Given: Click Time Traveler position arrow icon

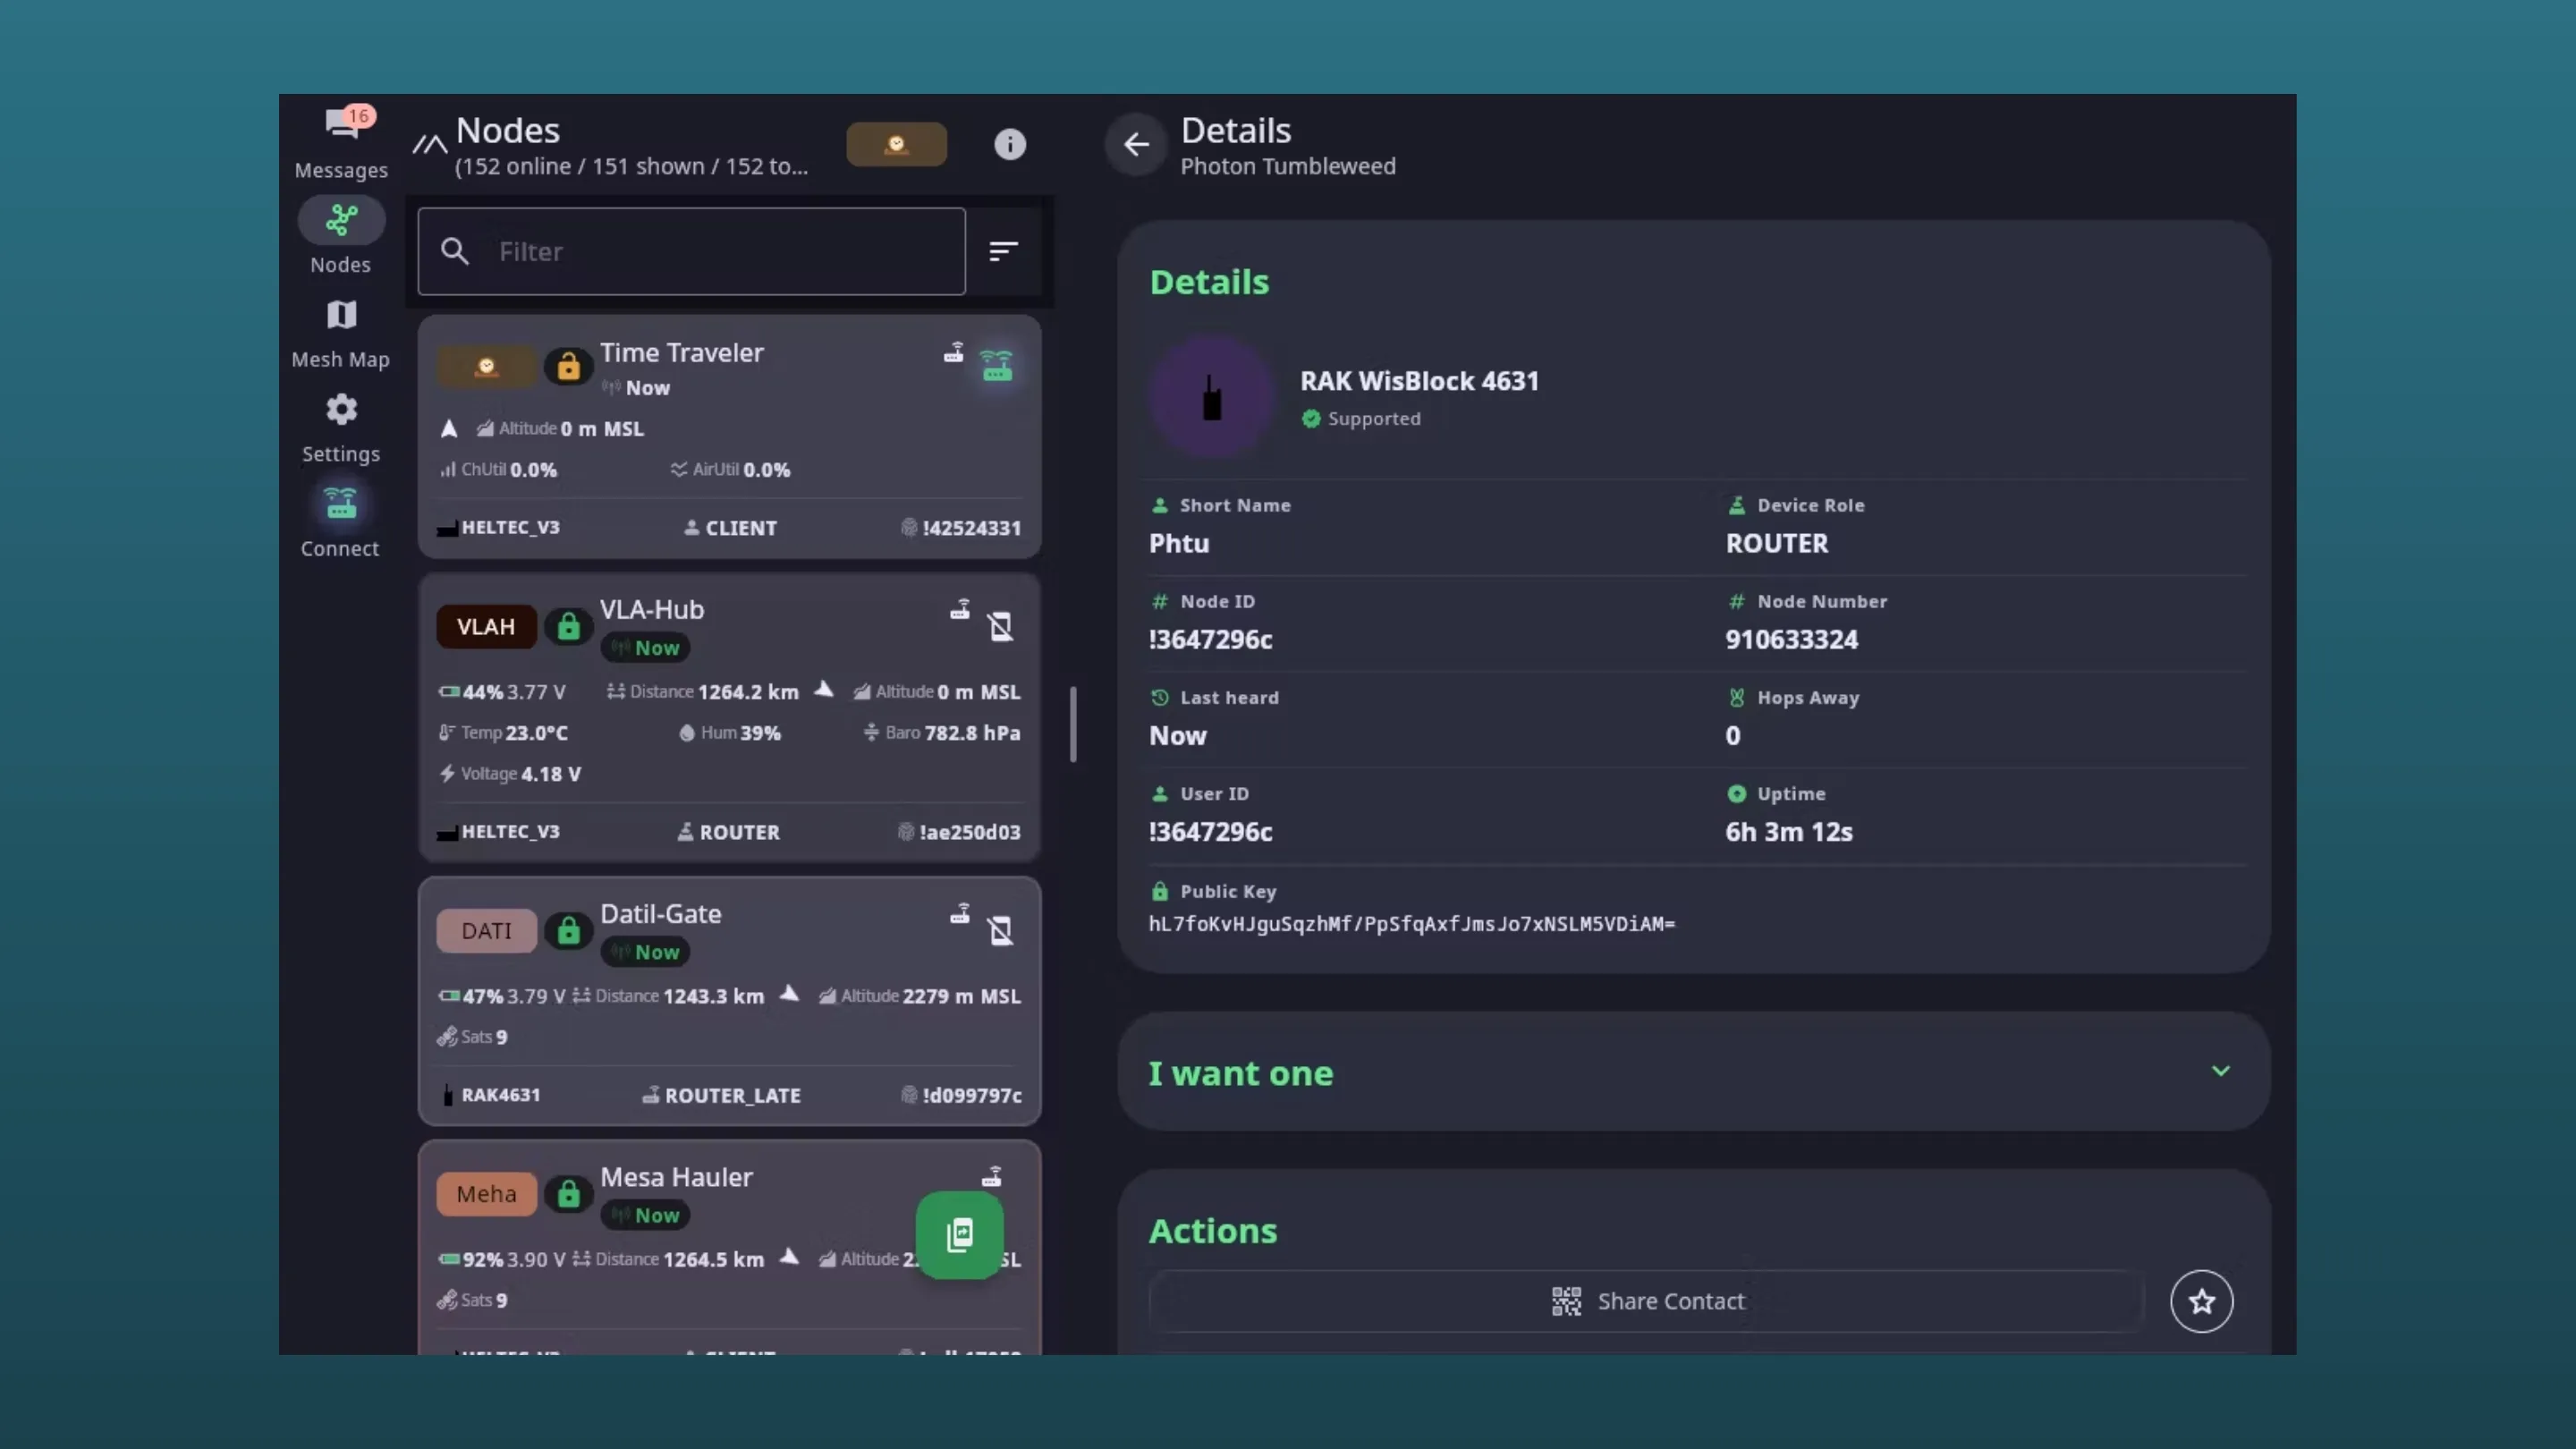Looking at the screenshot, I should click(449, 429).
